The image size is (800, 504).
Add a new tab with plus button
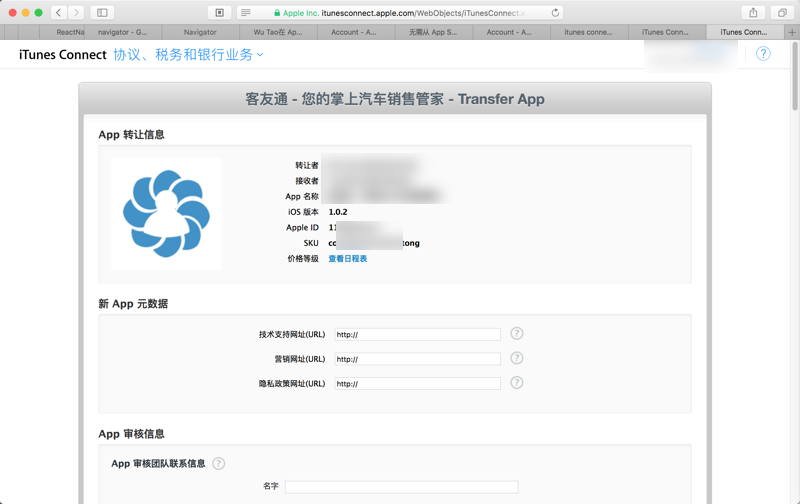tap(792, 32)
